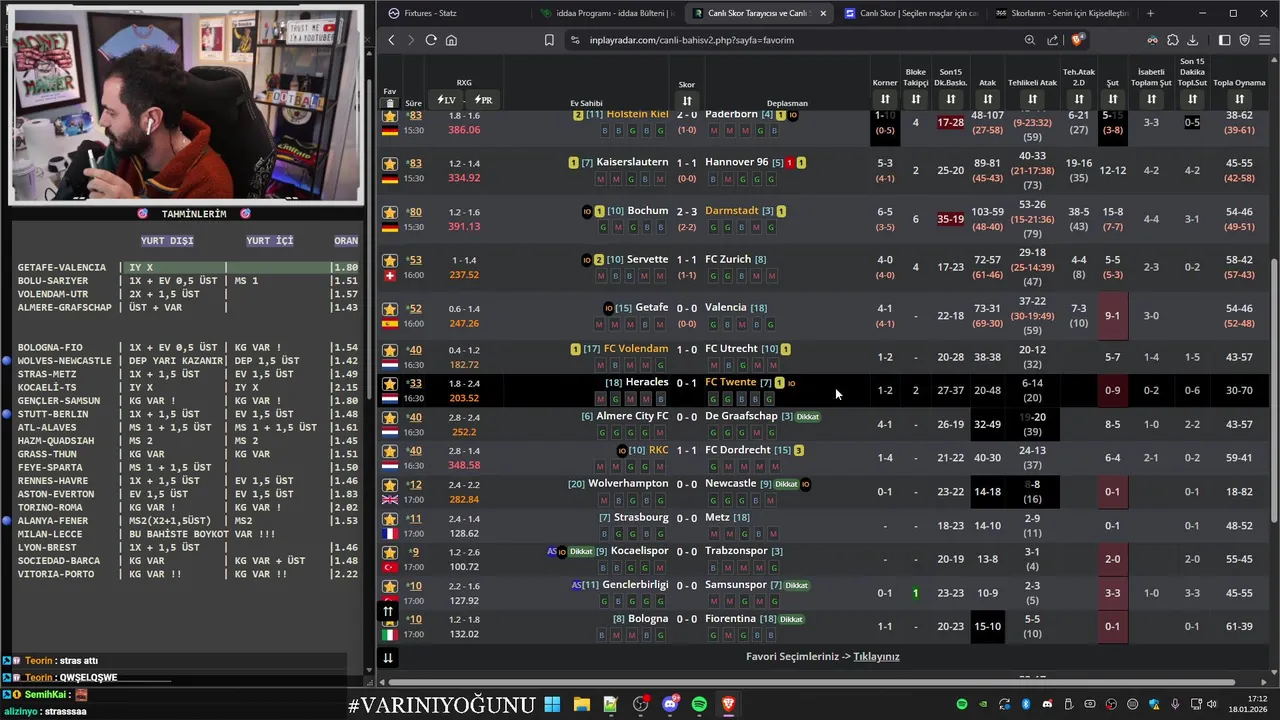The height and width of the screenshot is (720, 1280).
Task: Sort by the Şut column
Action: [1112, 99]
